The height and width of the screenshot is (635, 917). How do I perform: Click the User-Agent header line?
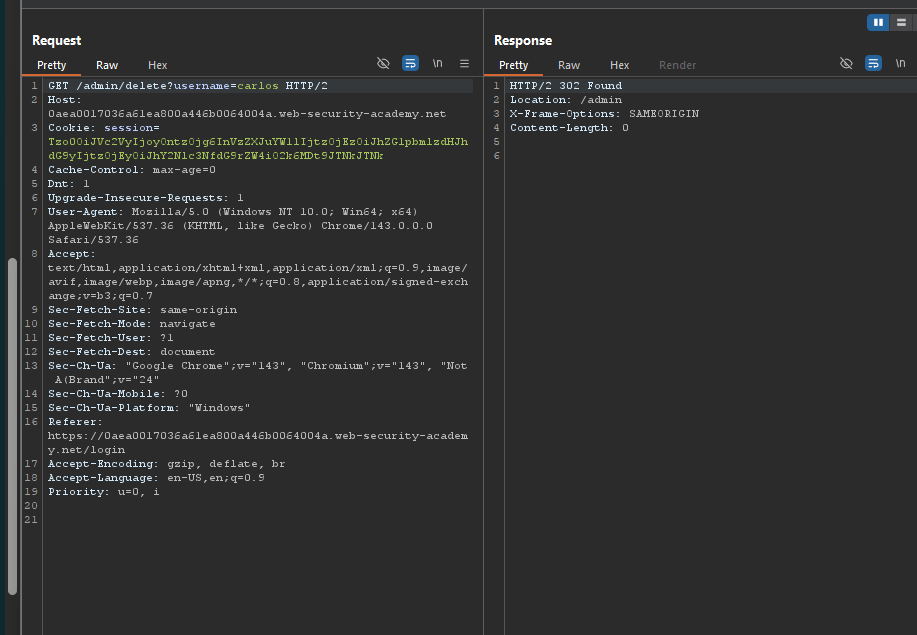click(x=240, y=226)
